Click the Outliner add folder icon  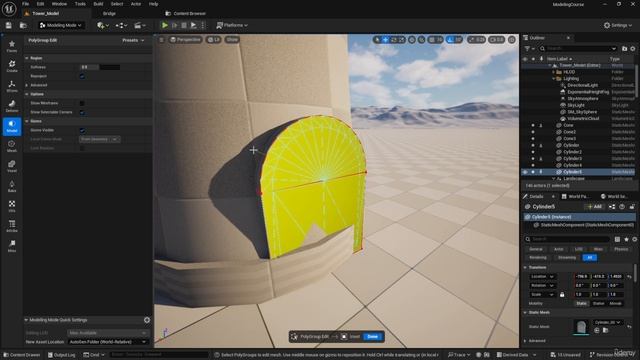[624, 49]
